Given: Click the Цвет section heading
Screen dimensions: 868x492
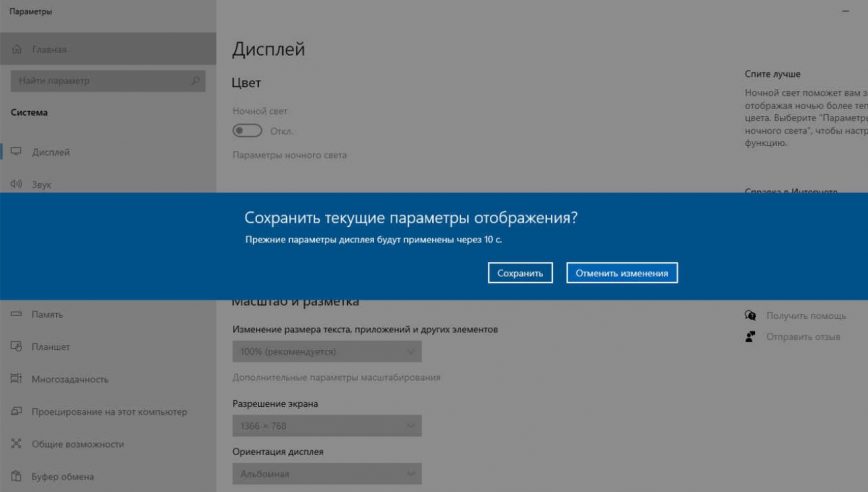Looking at the screenshot, I should coord(246,83).
